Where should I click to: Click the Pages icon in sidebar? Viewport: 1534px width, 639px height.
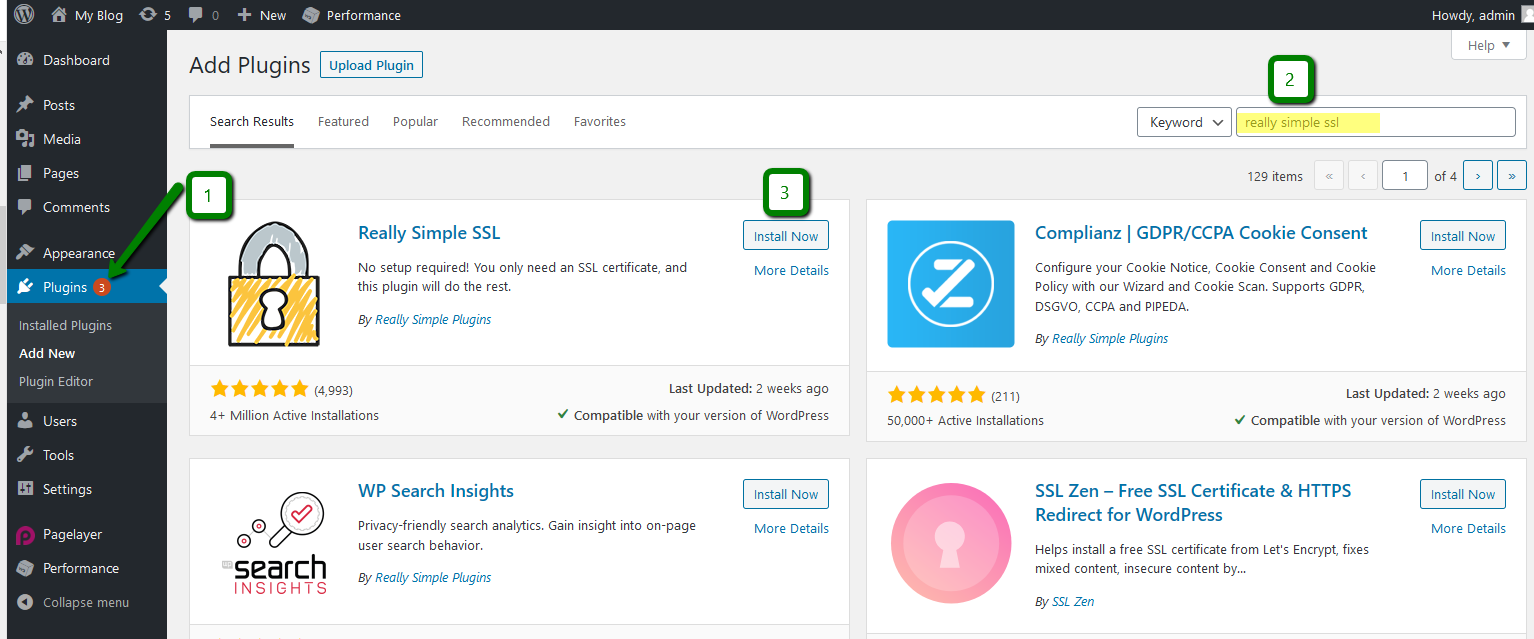25,173
